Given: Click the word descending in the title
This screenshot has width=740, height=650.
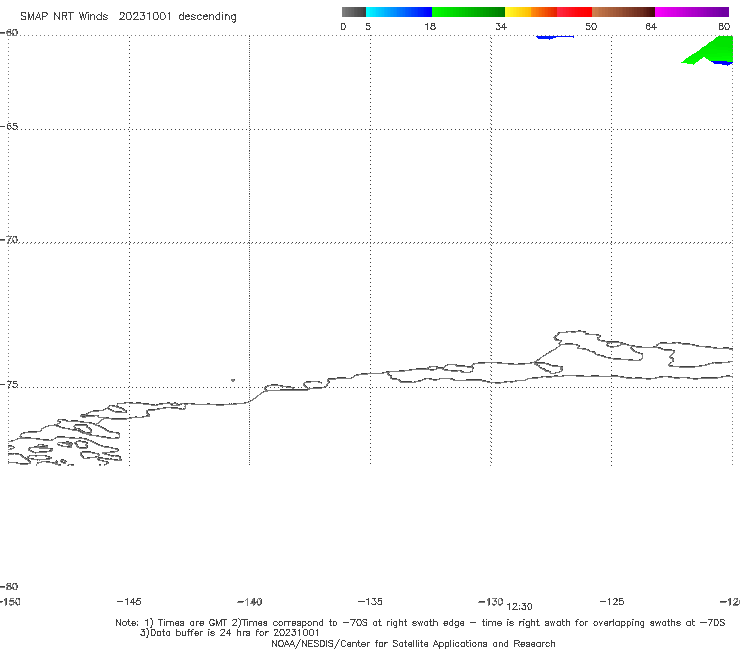Looking at the screenshot, I should (207, 17).
